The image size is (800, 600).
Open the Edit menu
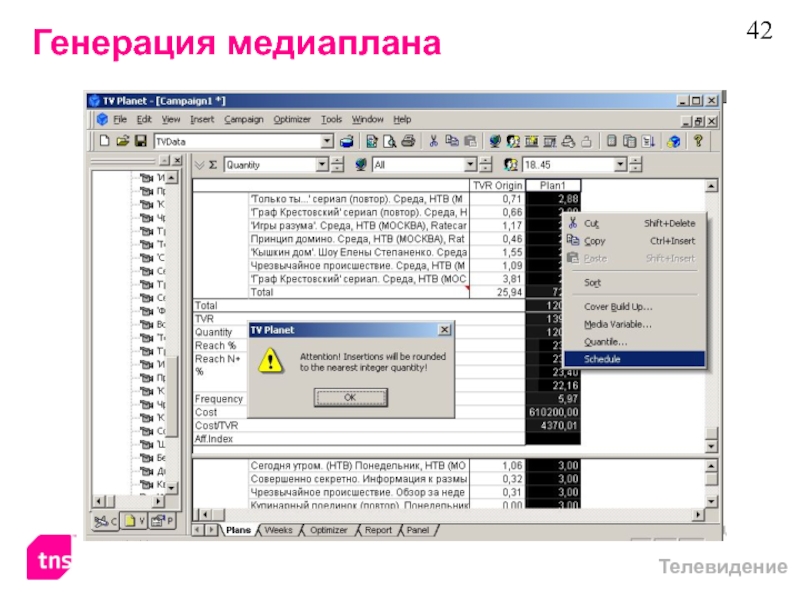tap(144, 119)
